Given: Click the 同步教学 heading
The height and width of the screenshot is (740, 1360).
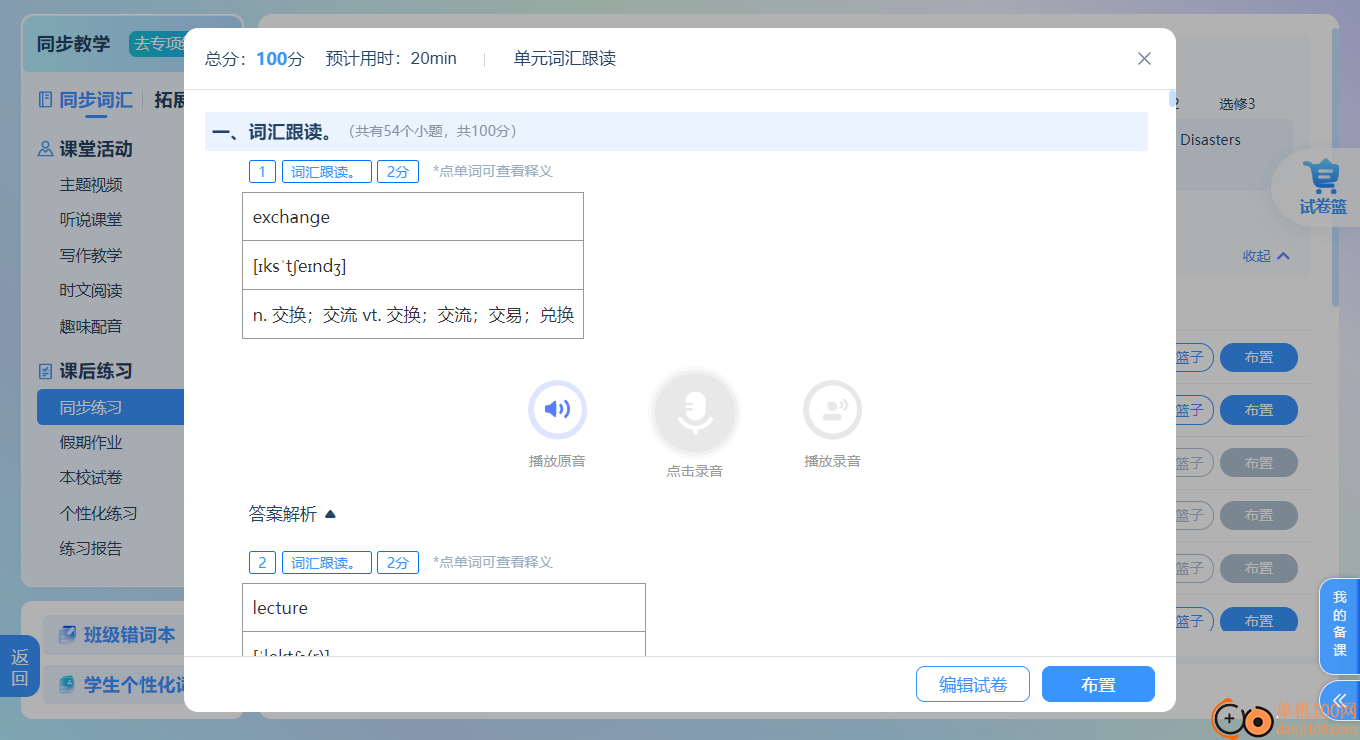Looking at the screenshot, I should (74, 44).
